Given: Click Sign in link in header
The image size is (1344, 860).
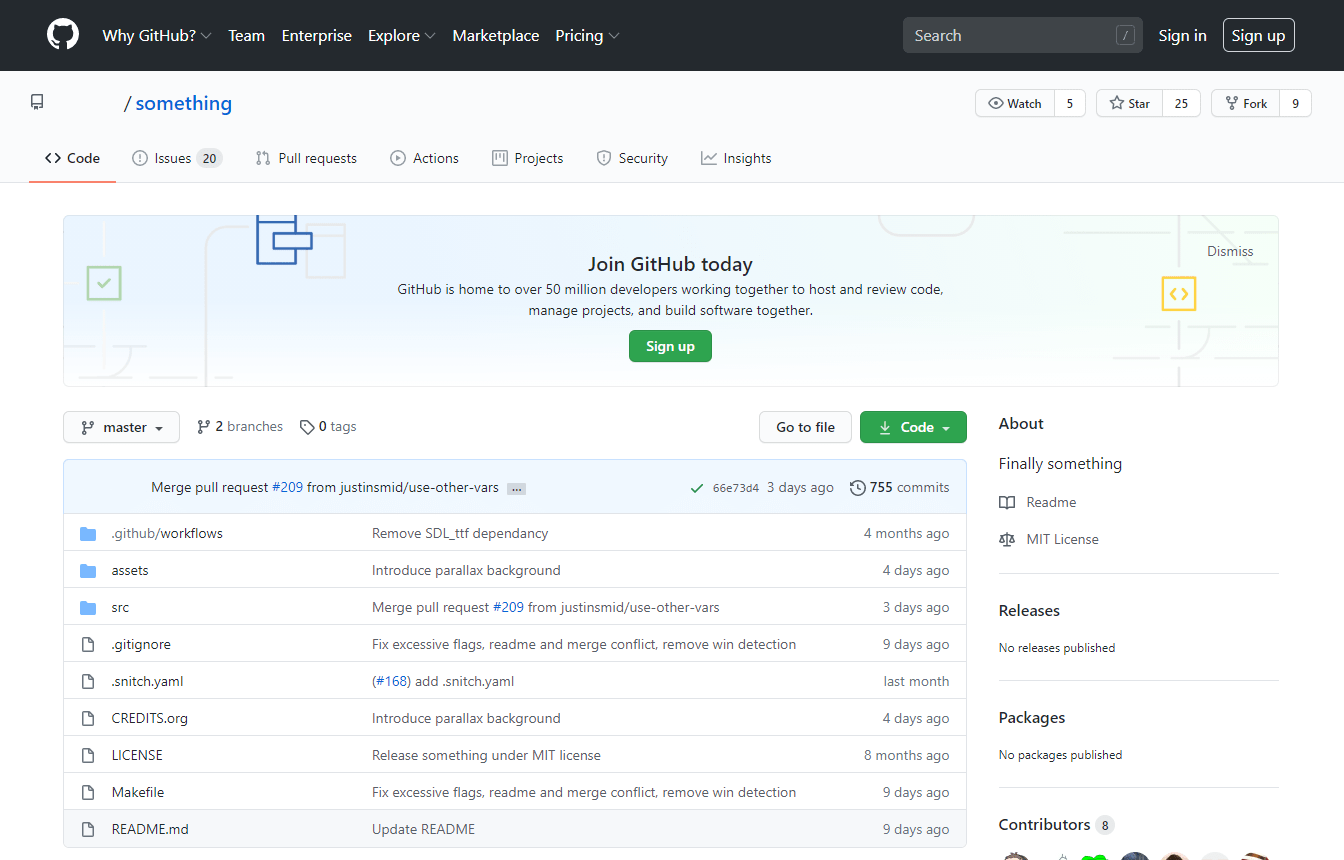Looking at the screenshot, I should (x=1182, y=35).
